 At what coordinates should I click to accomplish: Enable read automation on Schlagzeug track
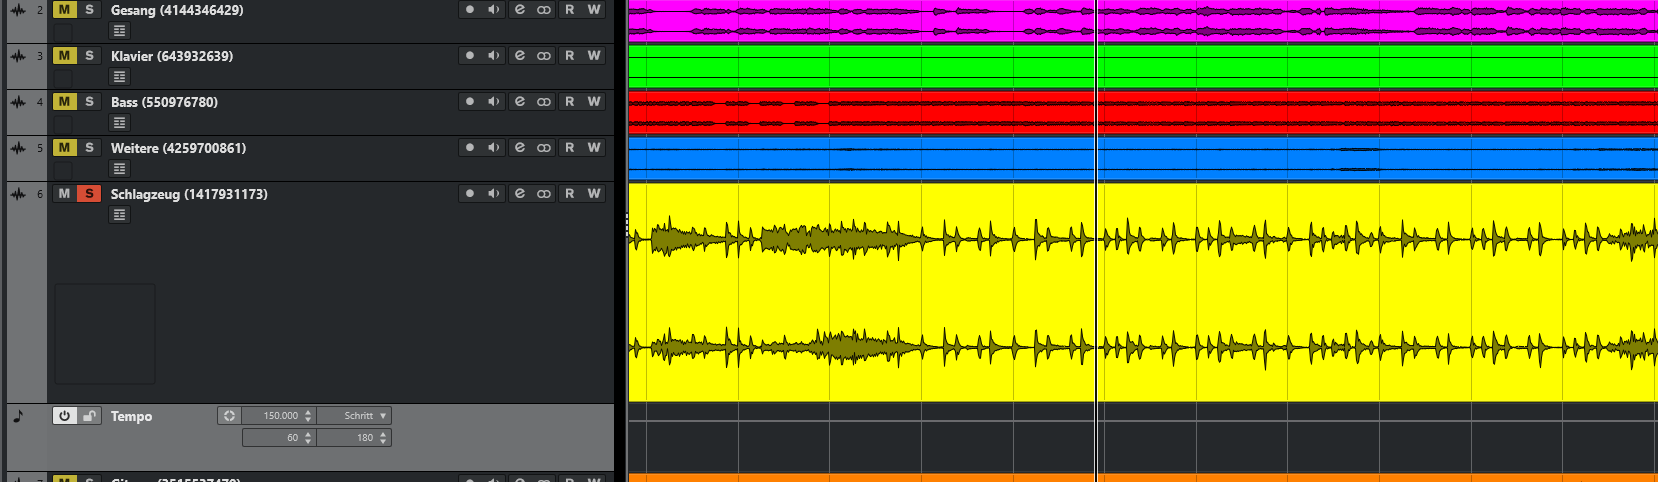tap(569, 194)
